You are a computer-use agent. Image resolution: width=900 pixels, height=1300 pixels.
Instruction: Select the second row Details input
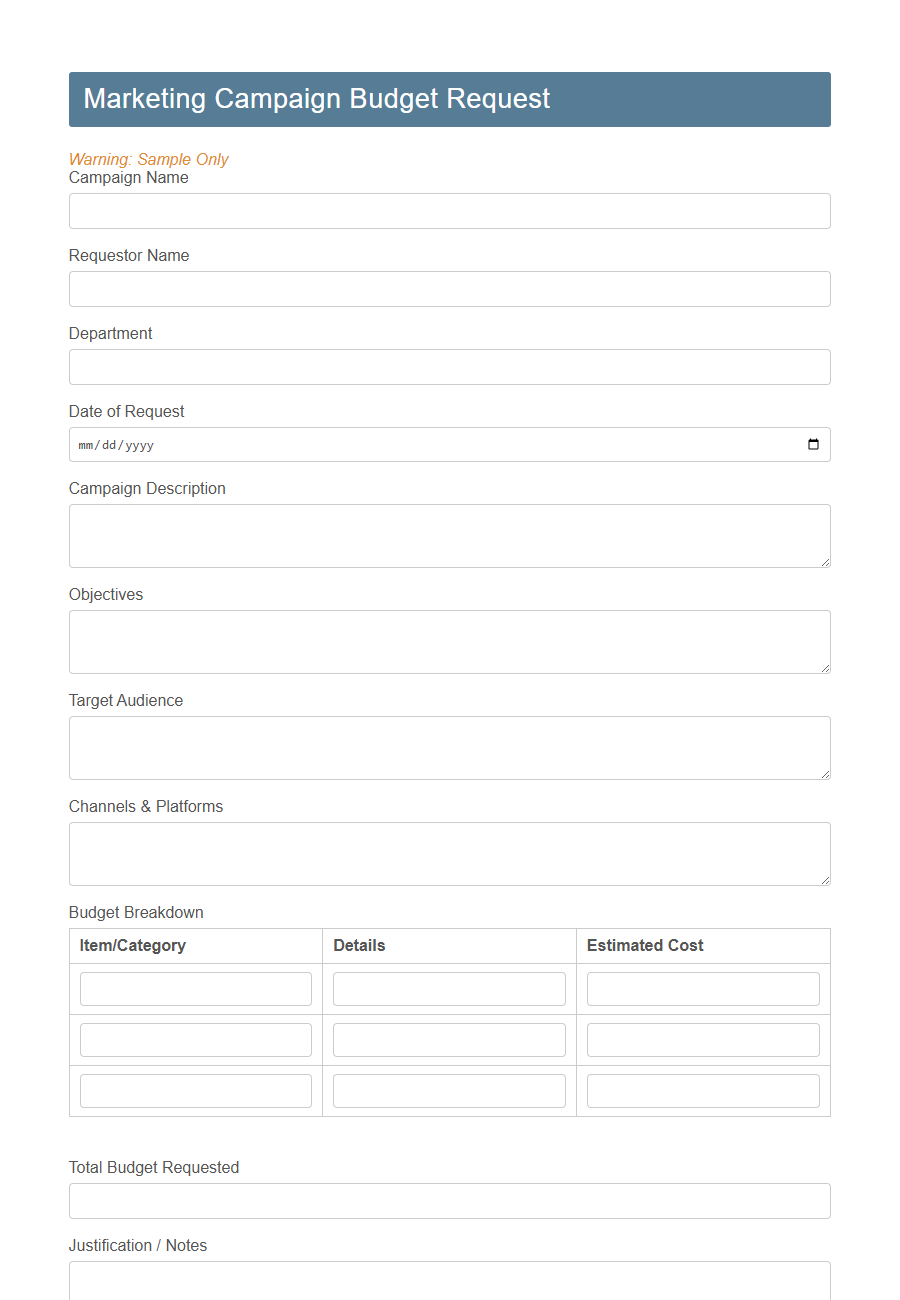click(x=449, y=1039)
